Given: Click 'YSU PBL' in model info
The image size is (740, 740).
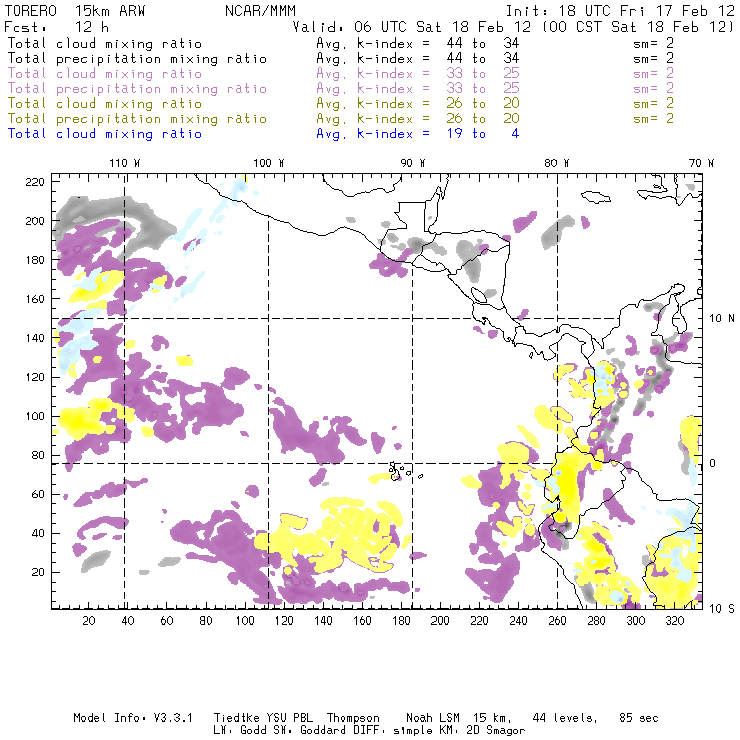Looking at the screenshot, I should tap(288, 718).
